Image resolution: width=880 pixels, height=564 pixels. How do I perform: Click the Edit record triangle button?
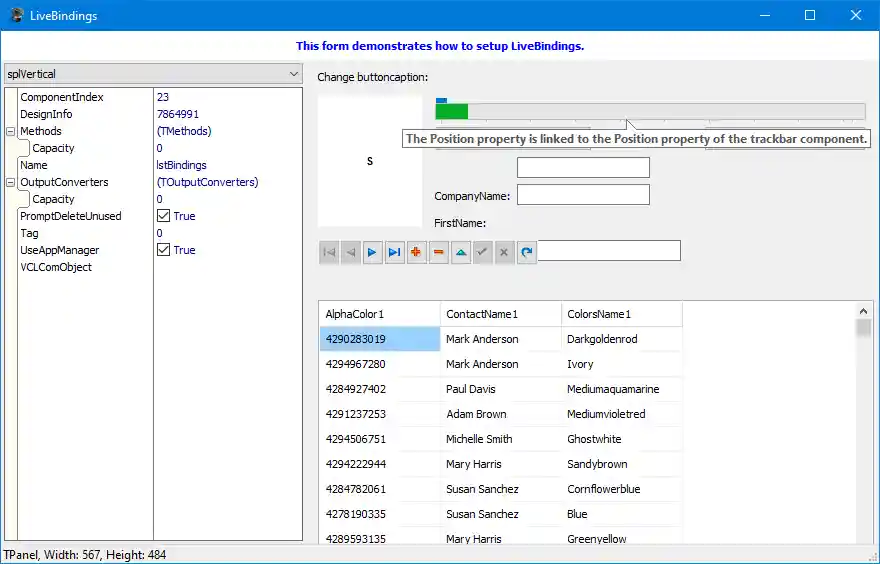[x=460, y=253]
